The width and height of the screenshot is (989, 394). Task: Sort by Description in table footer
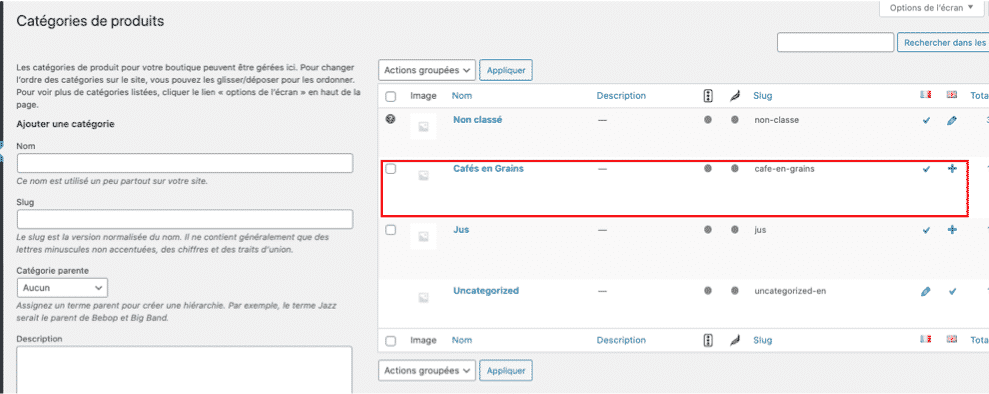coord(621,340)
